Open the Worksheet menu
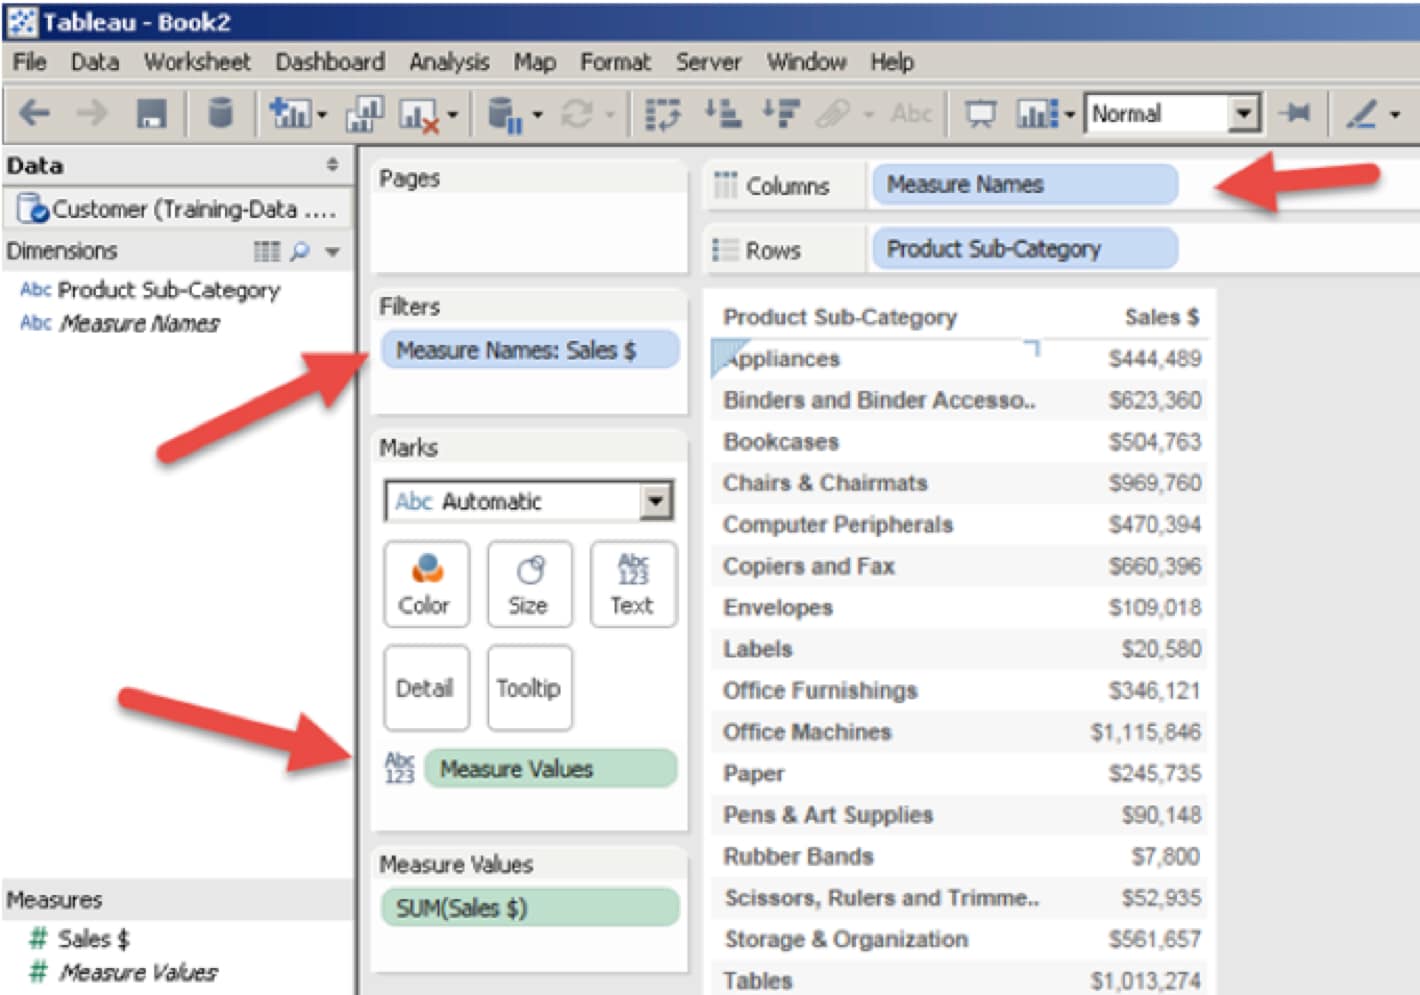The height and width of the screenshot is (995, 1420). (x=197, y=62)
